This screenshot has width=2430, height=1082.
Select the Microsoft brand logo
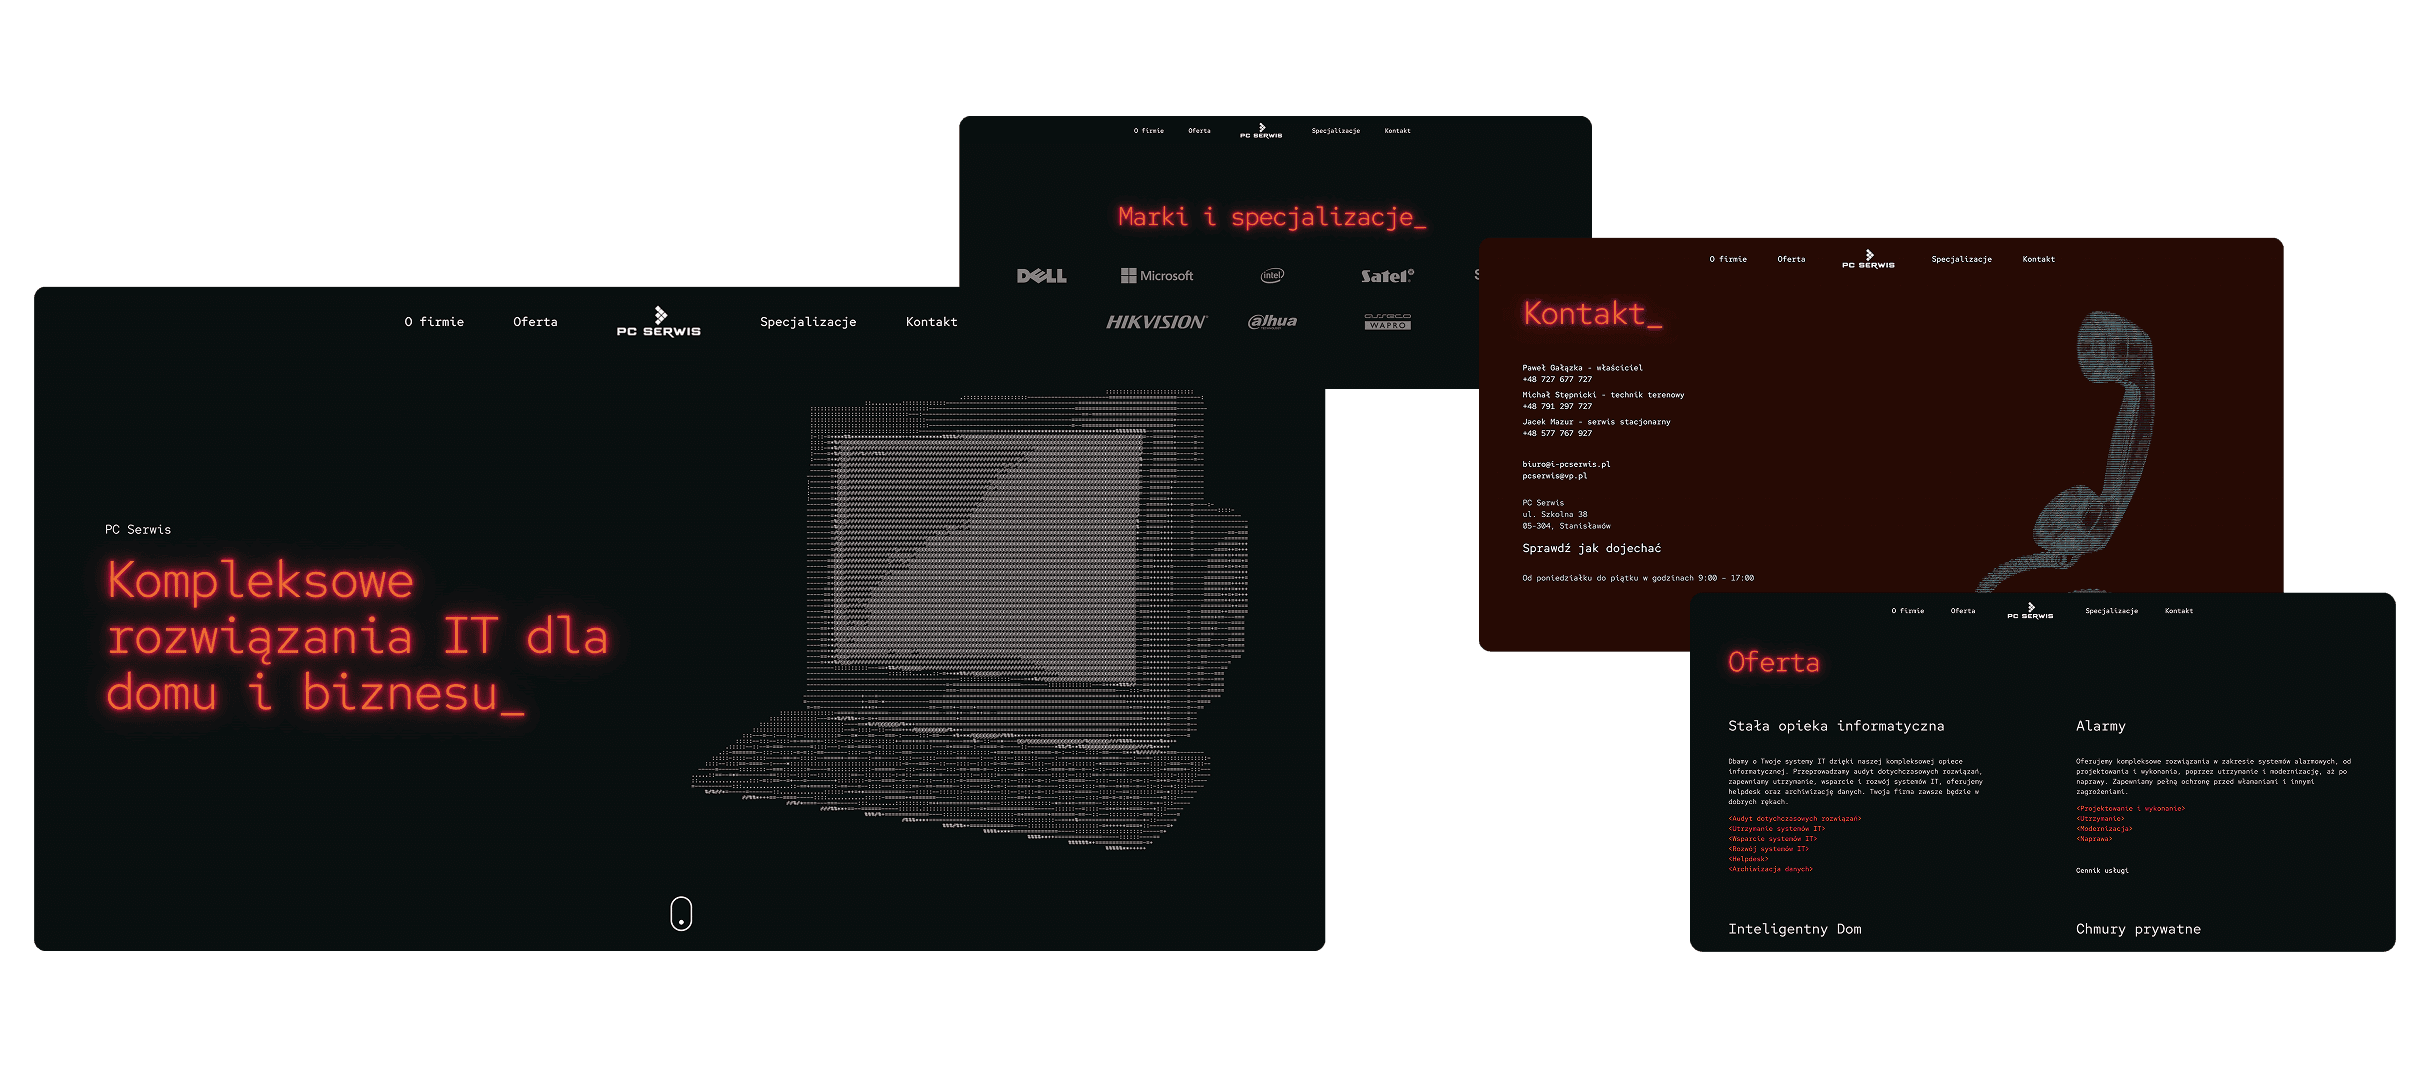(x=1158, y=275)
